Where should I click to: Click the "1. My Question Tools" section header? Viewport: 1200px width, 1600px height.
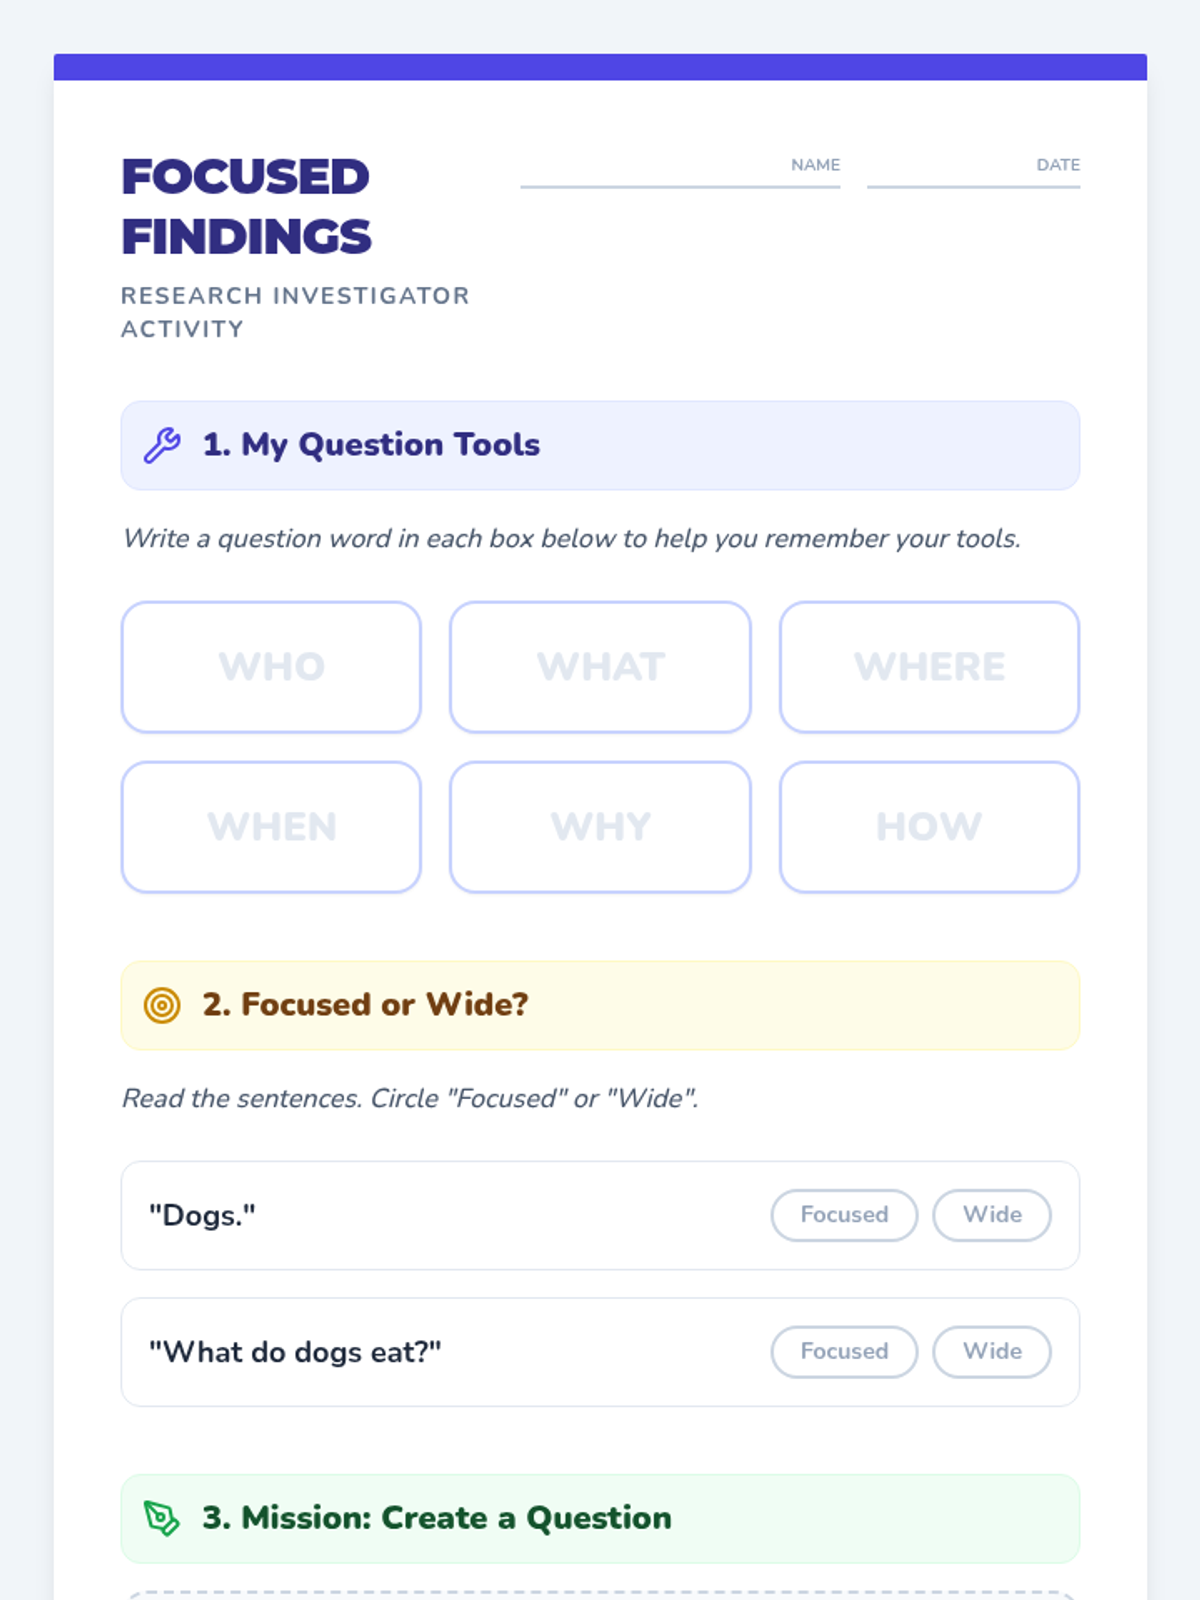click(x=600, y=445)
